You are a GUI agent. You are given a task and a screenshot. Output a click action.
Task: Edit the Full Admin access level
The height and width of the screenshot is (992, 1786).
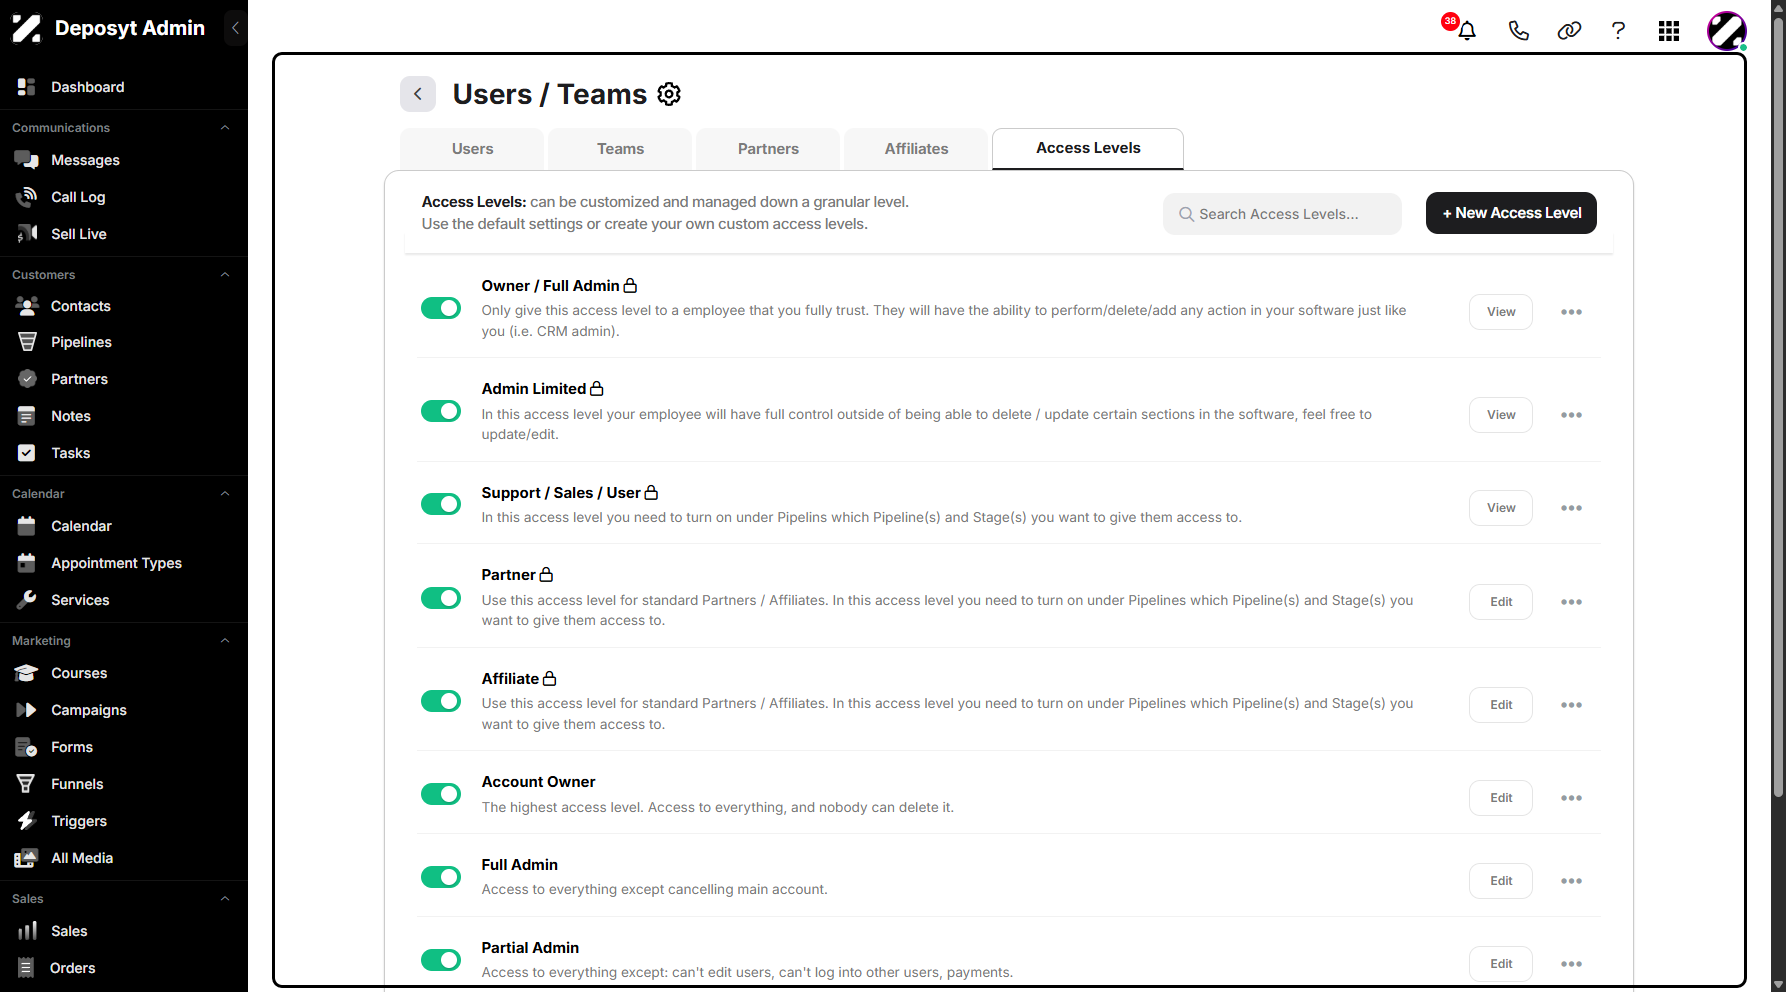[1501, 881]
